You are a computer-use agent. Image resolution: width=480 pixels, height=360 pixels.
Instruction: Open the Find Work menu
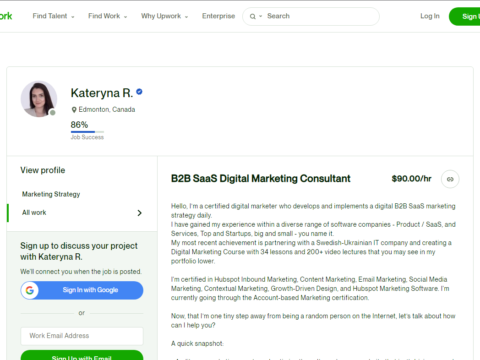coord(107,16)
